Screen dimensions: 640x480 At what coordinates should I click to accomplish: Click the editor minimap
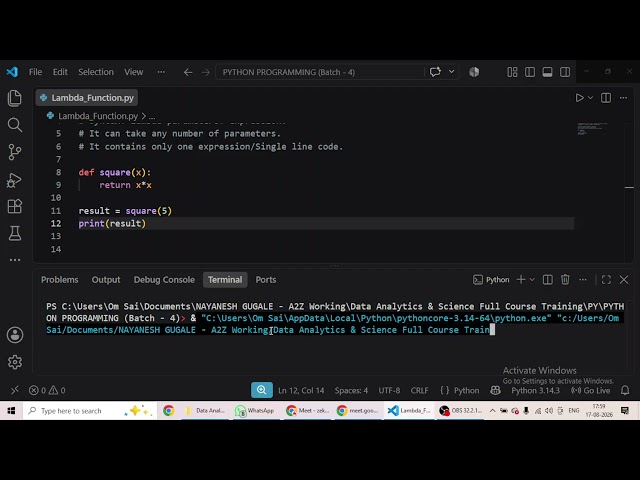[x=592, y=129]
